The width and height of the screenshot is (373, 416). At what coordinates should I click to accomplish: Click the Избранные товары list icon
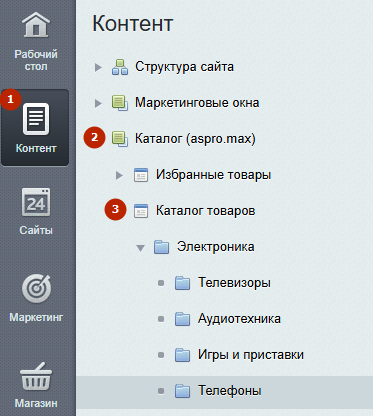(x=141, y=175)
